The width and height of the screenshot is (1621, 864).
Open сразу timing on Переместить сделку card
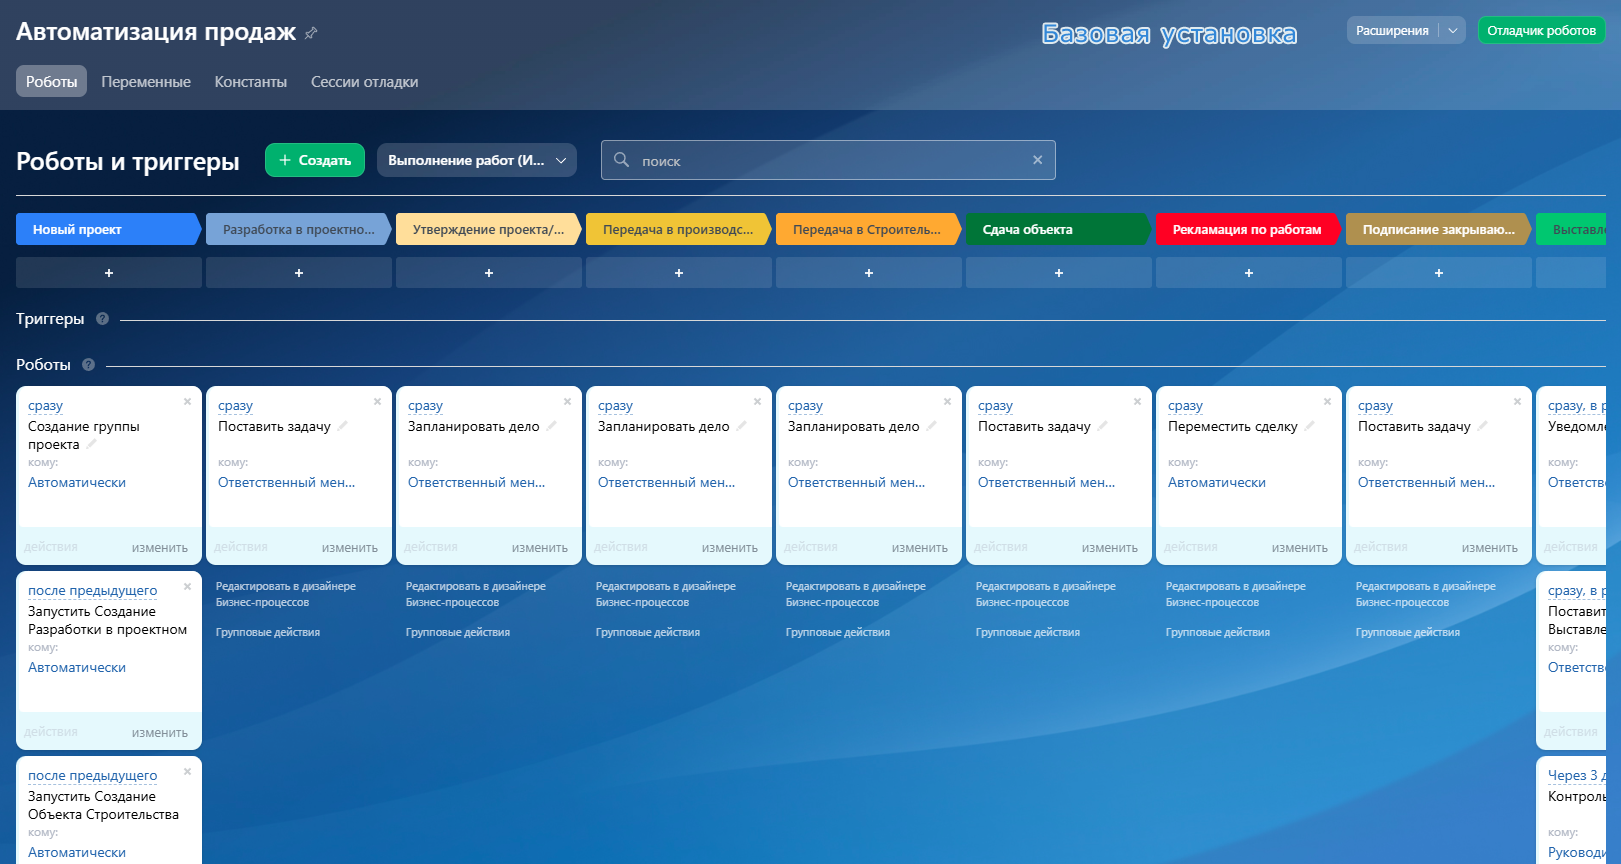(x=1185, y=406)
